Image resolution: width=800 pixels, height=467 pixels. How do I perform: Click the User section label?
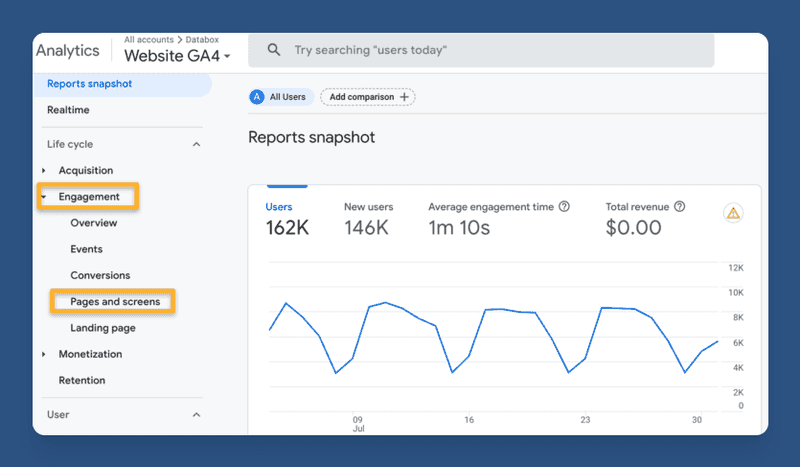[58, 415]
